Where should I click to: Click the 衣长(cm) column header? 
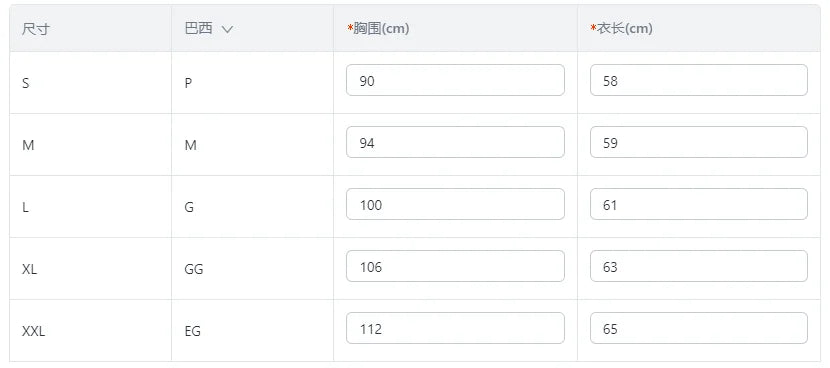(x=621, y=29)
